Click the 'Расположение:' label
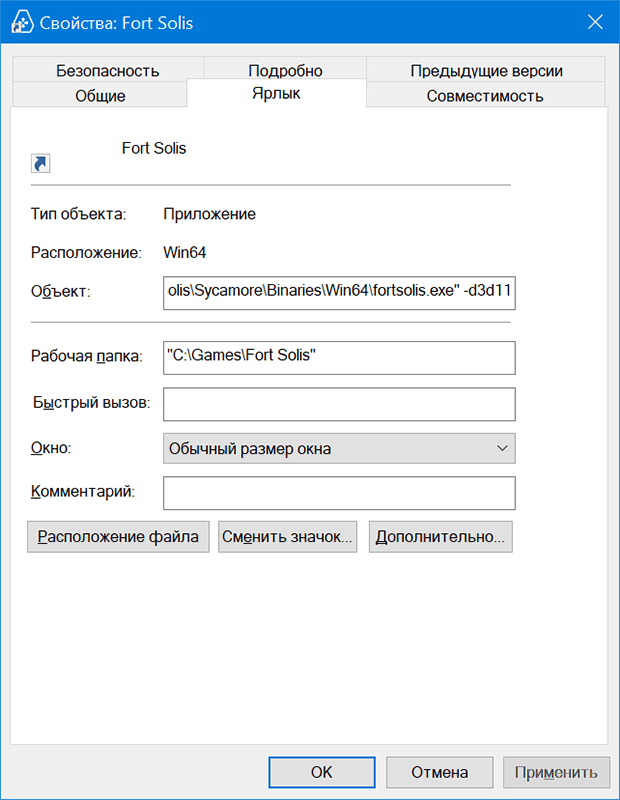 pyautogui.click(x=86, y=253)
